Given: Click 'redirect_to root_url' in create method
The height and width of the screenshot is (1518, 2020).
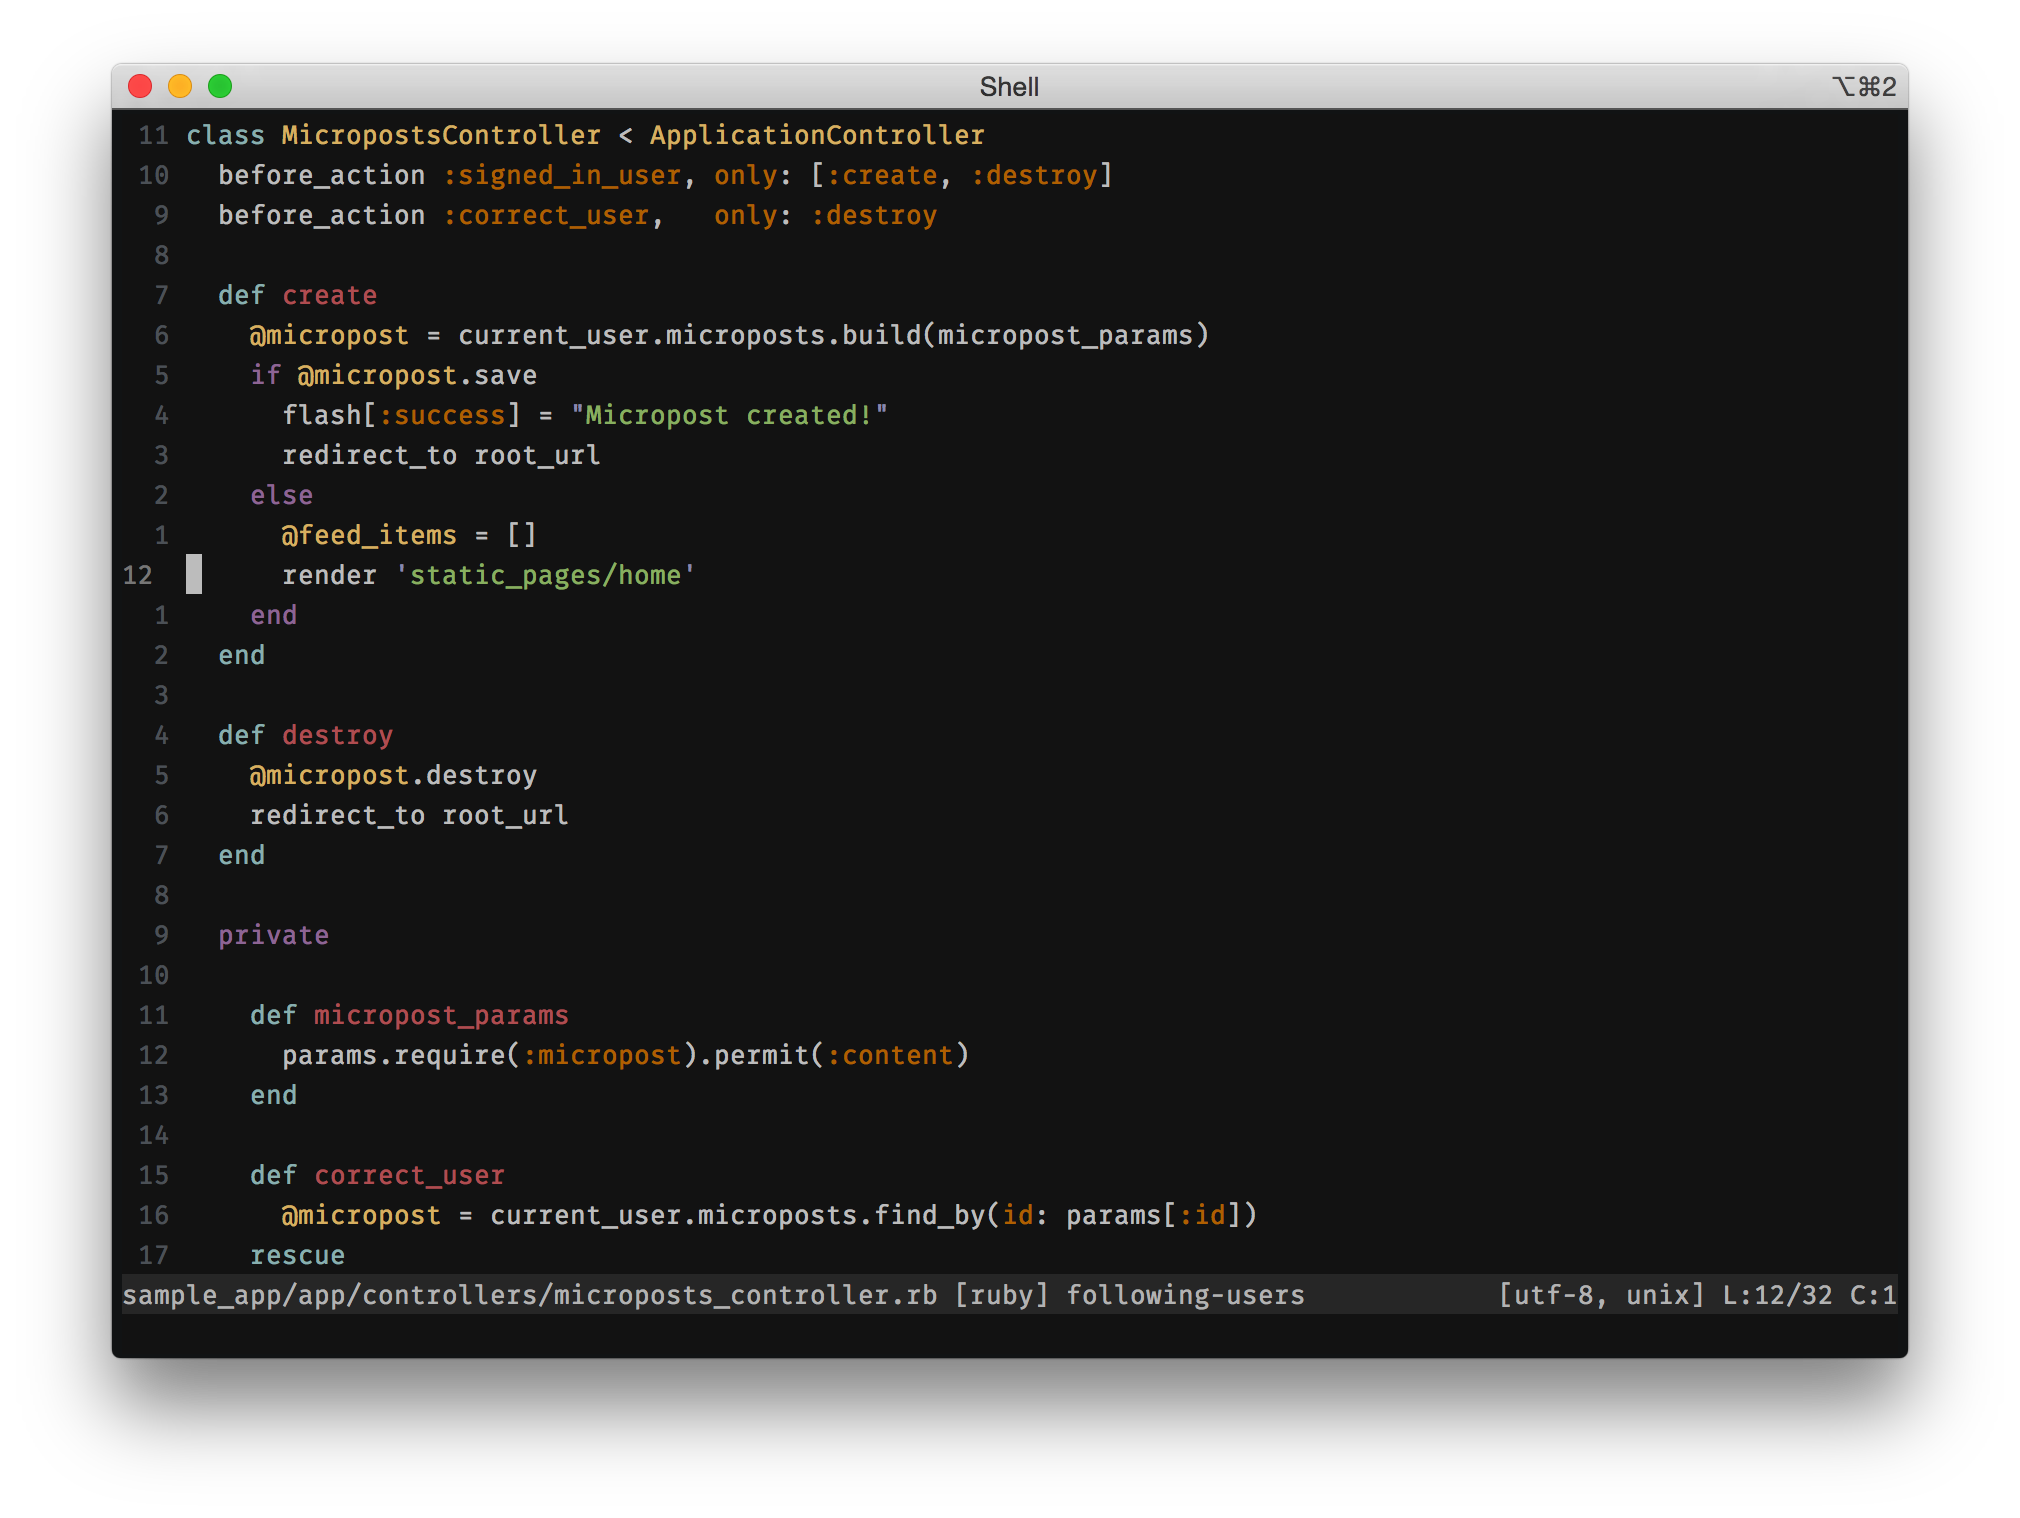Looking at the screenshot, I should pos(441,455).
